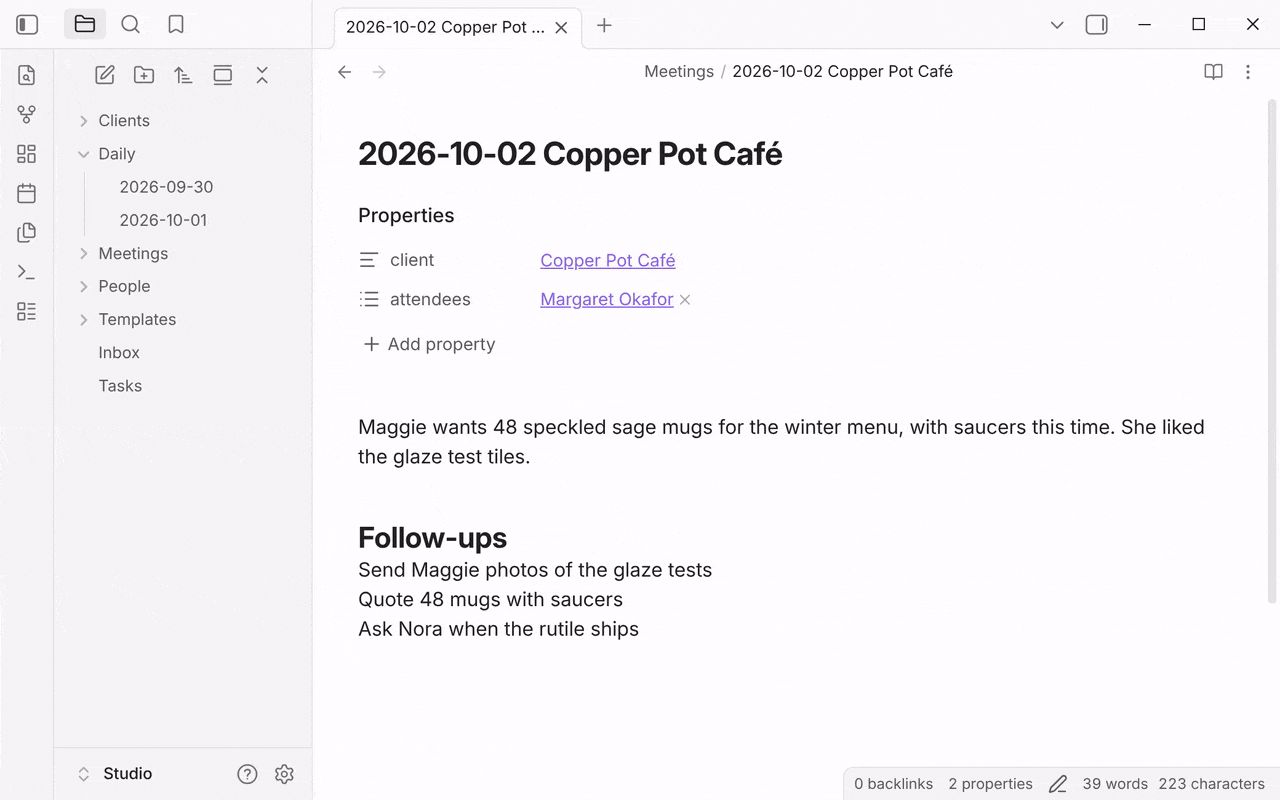Open Obsidian settings gear
Screen dimensions: 1280x800
point(284,774)
